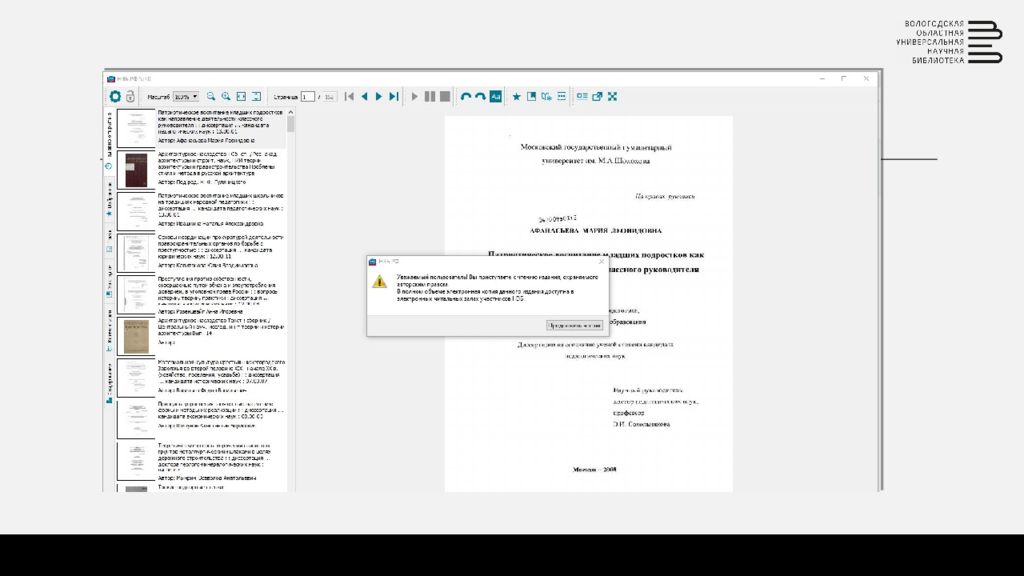1024x576 pixels.
Task: Click the padlock icon in toolbar
Action: [x=130, y=97]
